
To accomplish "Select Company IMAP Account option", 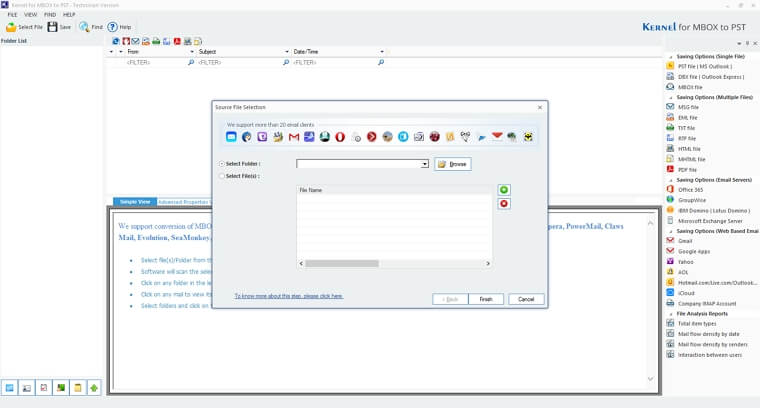I will [701, 303].
